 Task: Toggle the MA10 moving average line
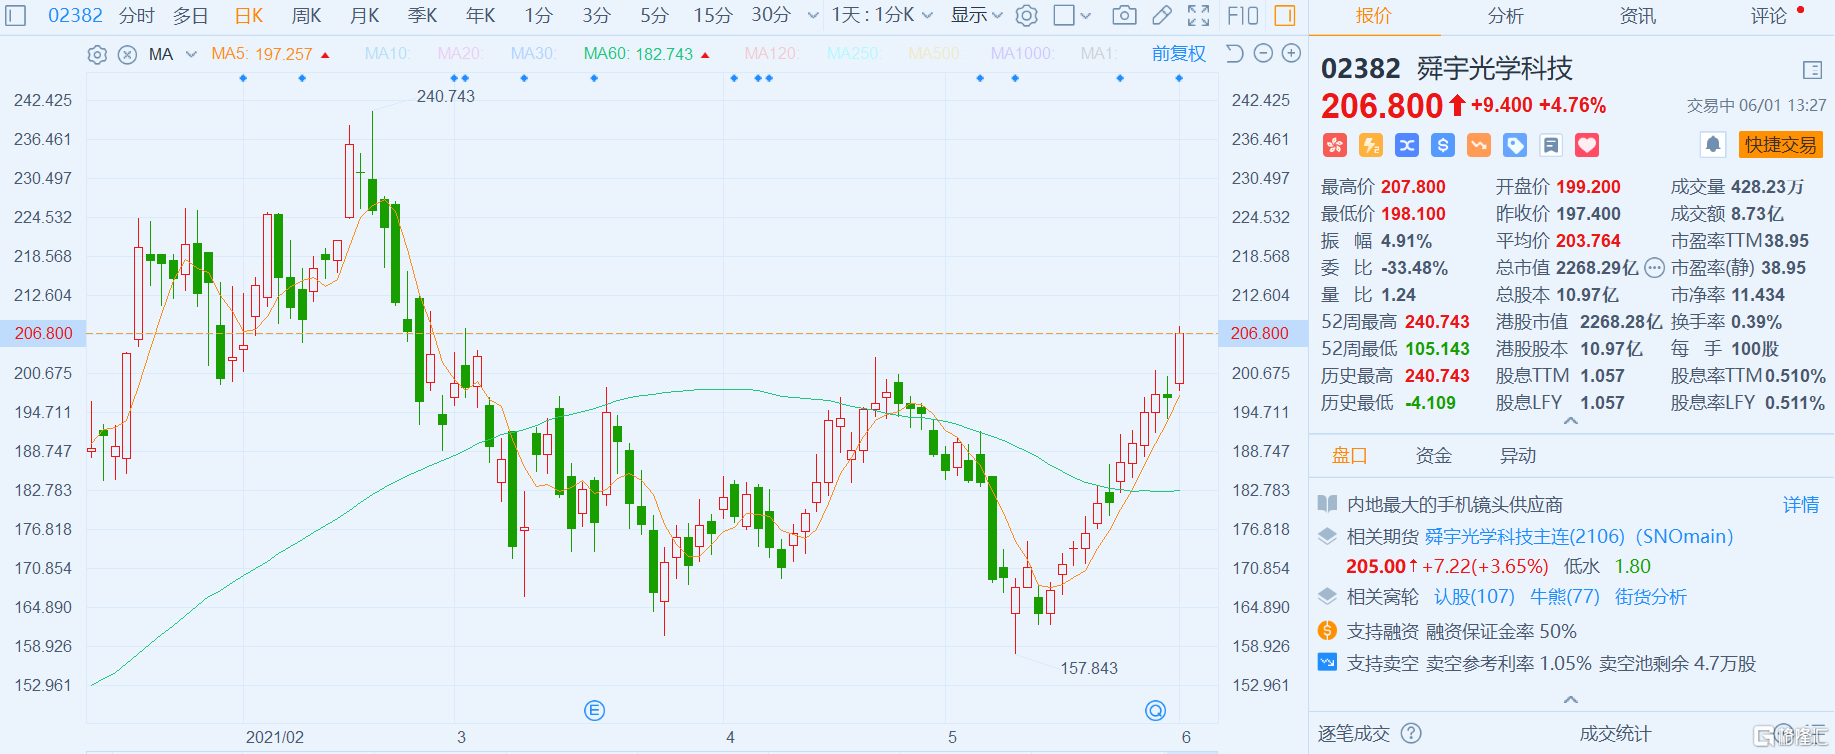387,53
